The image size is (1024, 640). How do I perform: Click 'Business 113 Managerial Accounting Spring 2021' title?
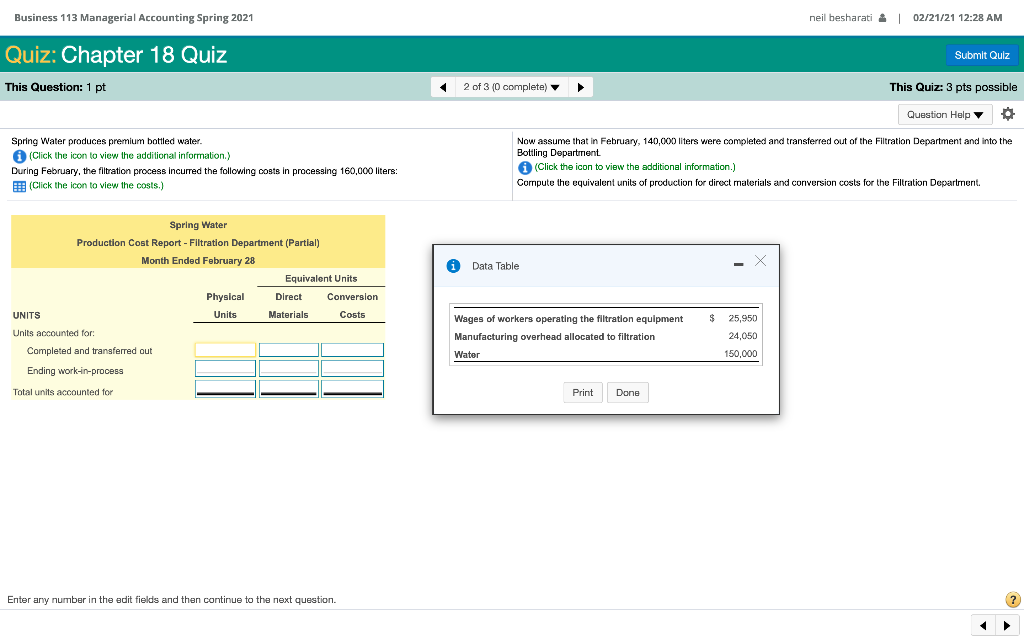[x=134, y=18]
